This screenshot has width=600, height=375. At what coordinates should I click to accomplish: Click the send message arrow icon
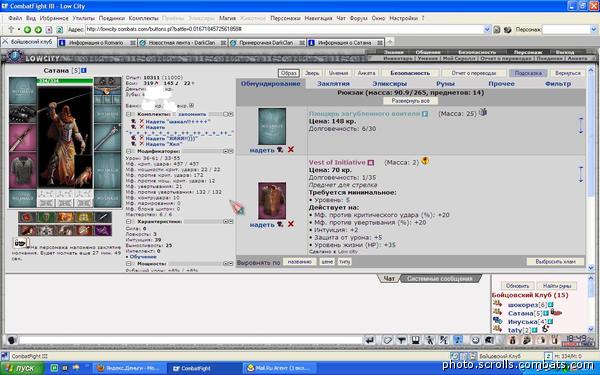[x=370, y=340]
